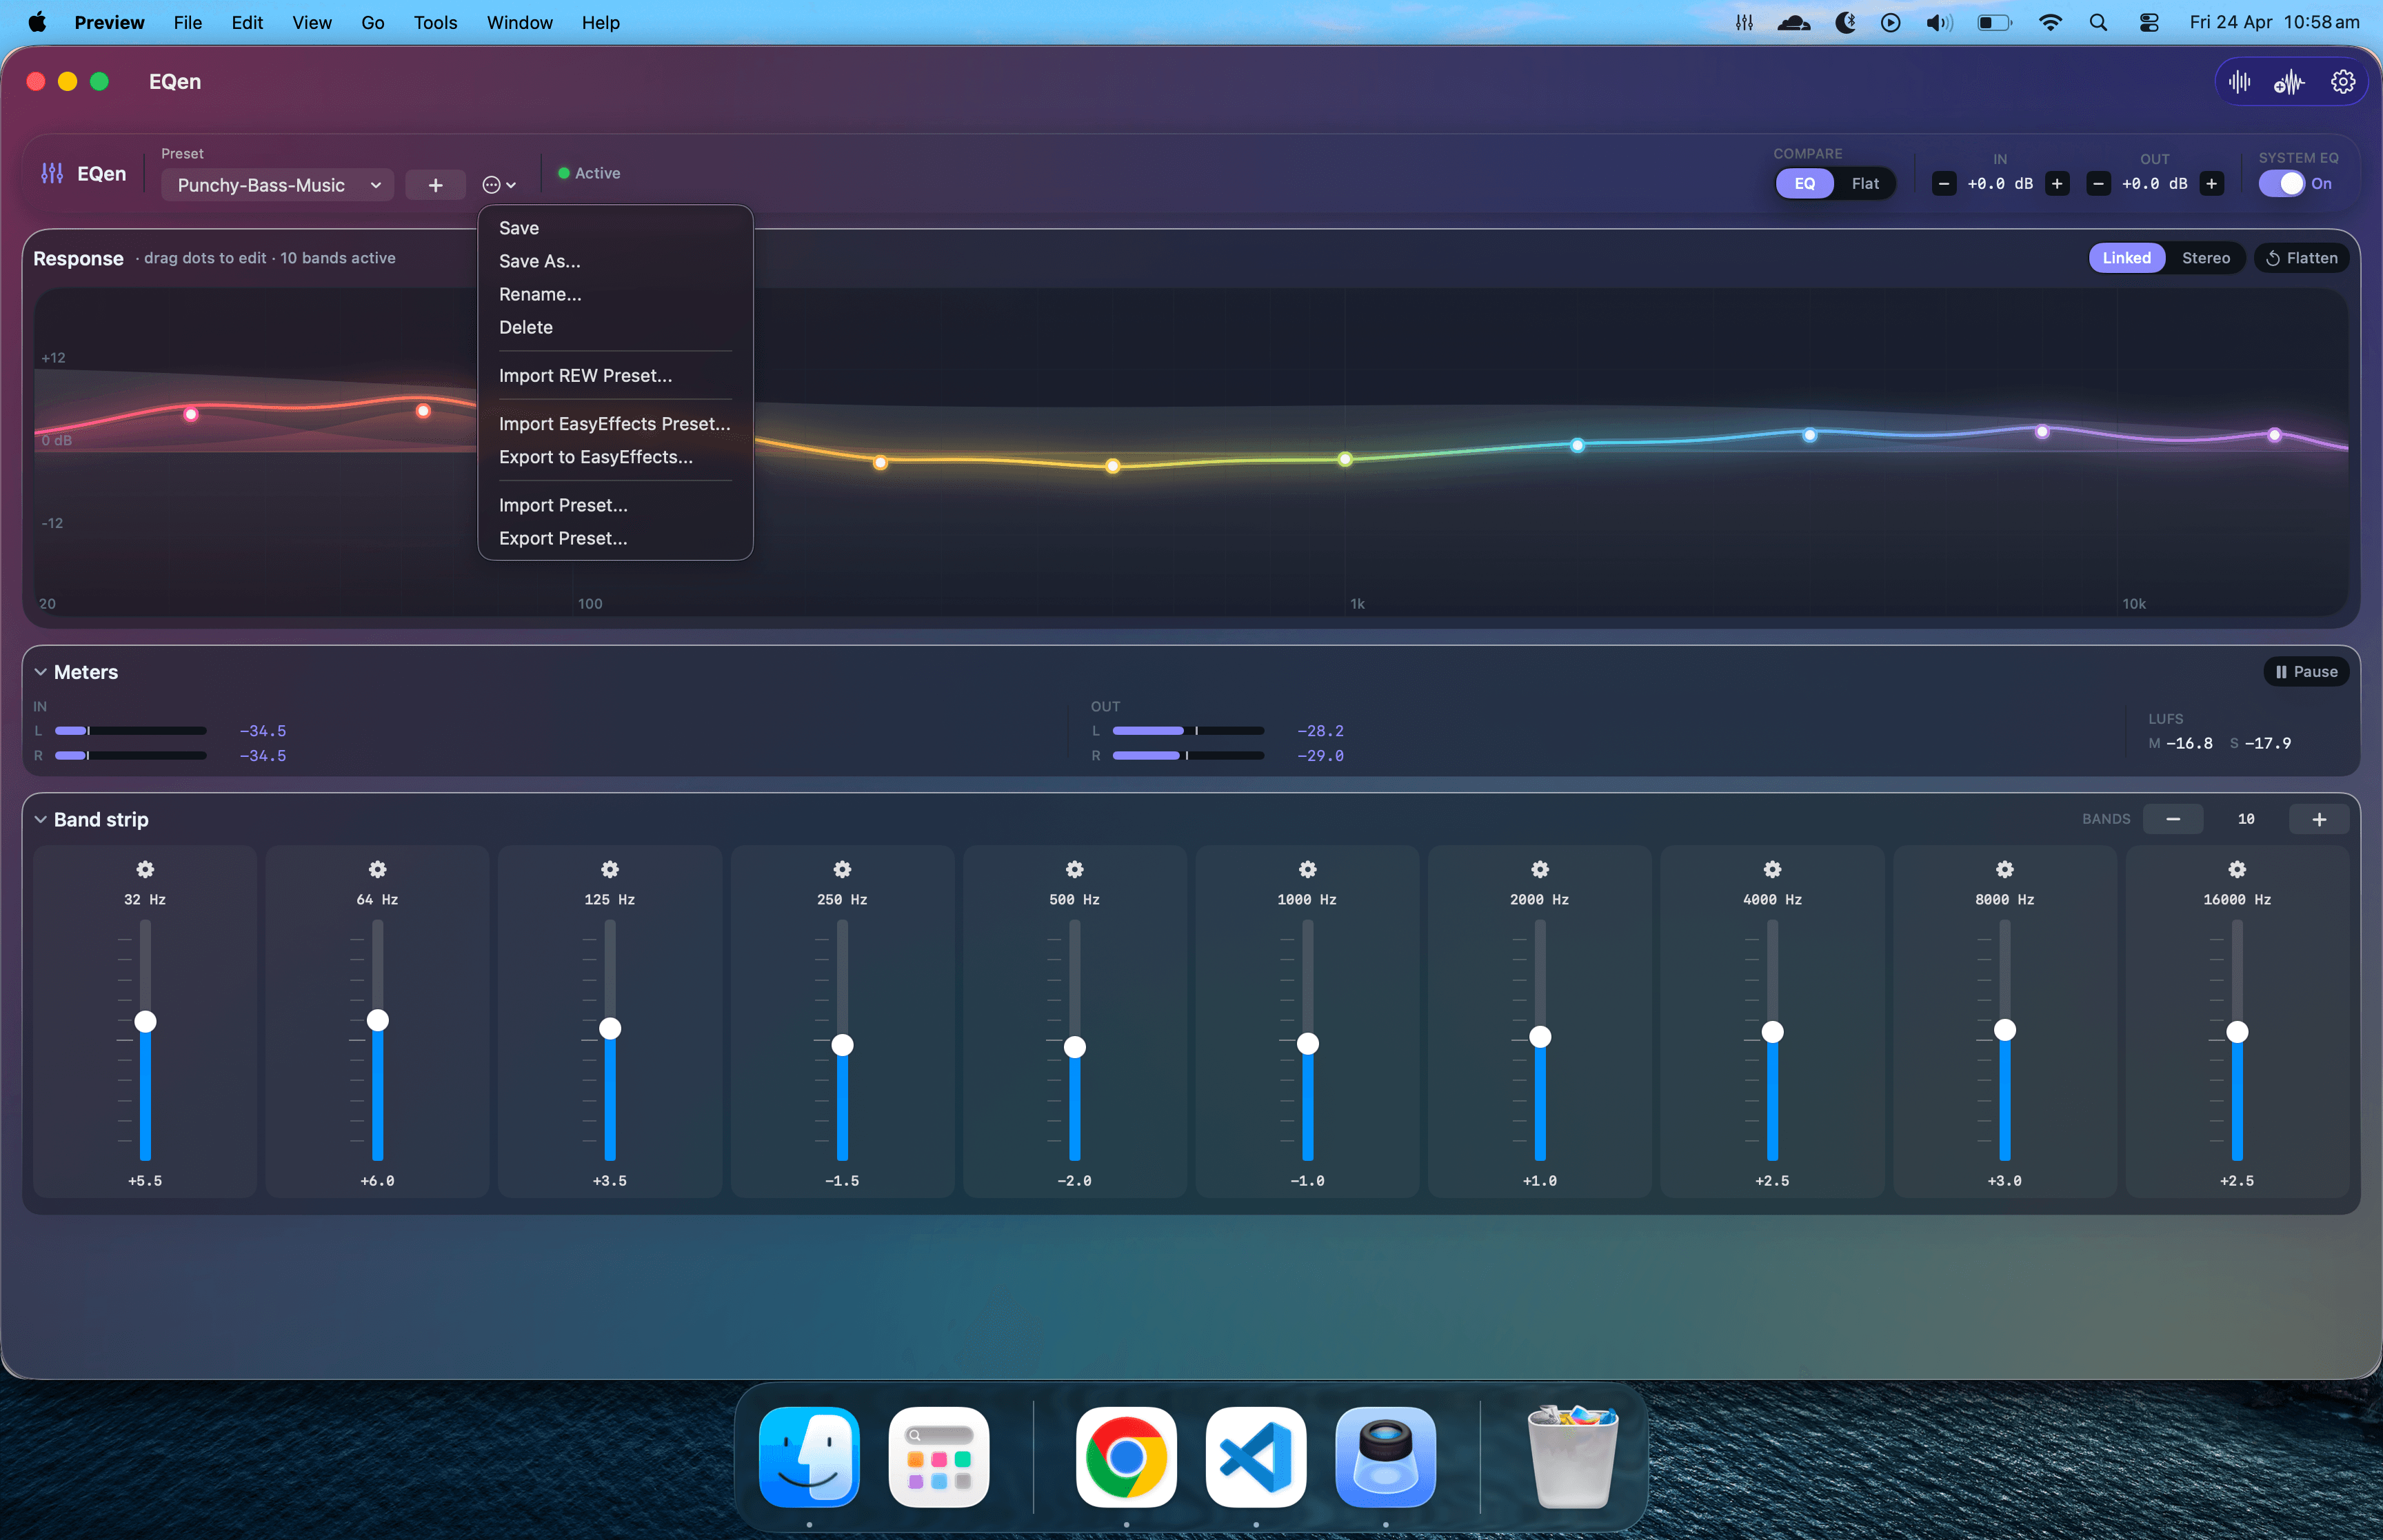Screen dimensions: 2383x1540
Task: Open the settings gear for the 16000 Hz band
Action: (2237, 869)
